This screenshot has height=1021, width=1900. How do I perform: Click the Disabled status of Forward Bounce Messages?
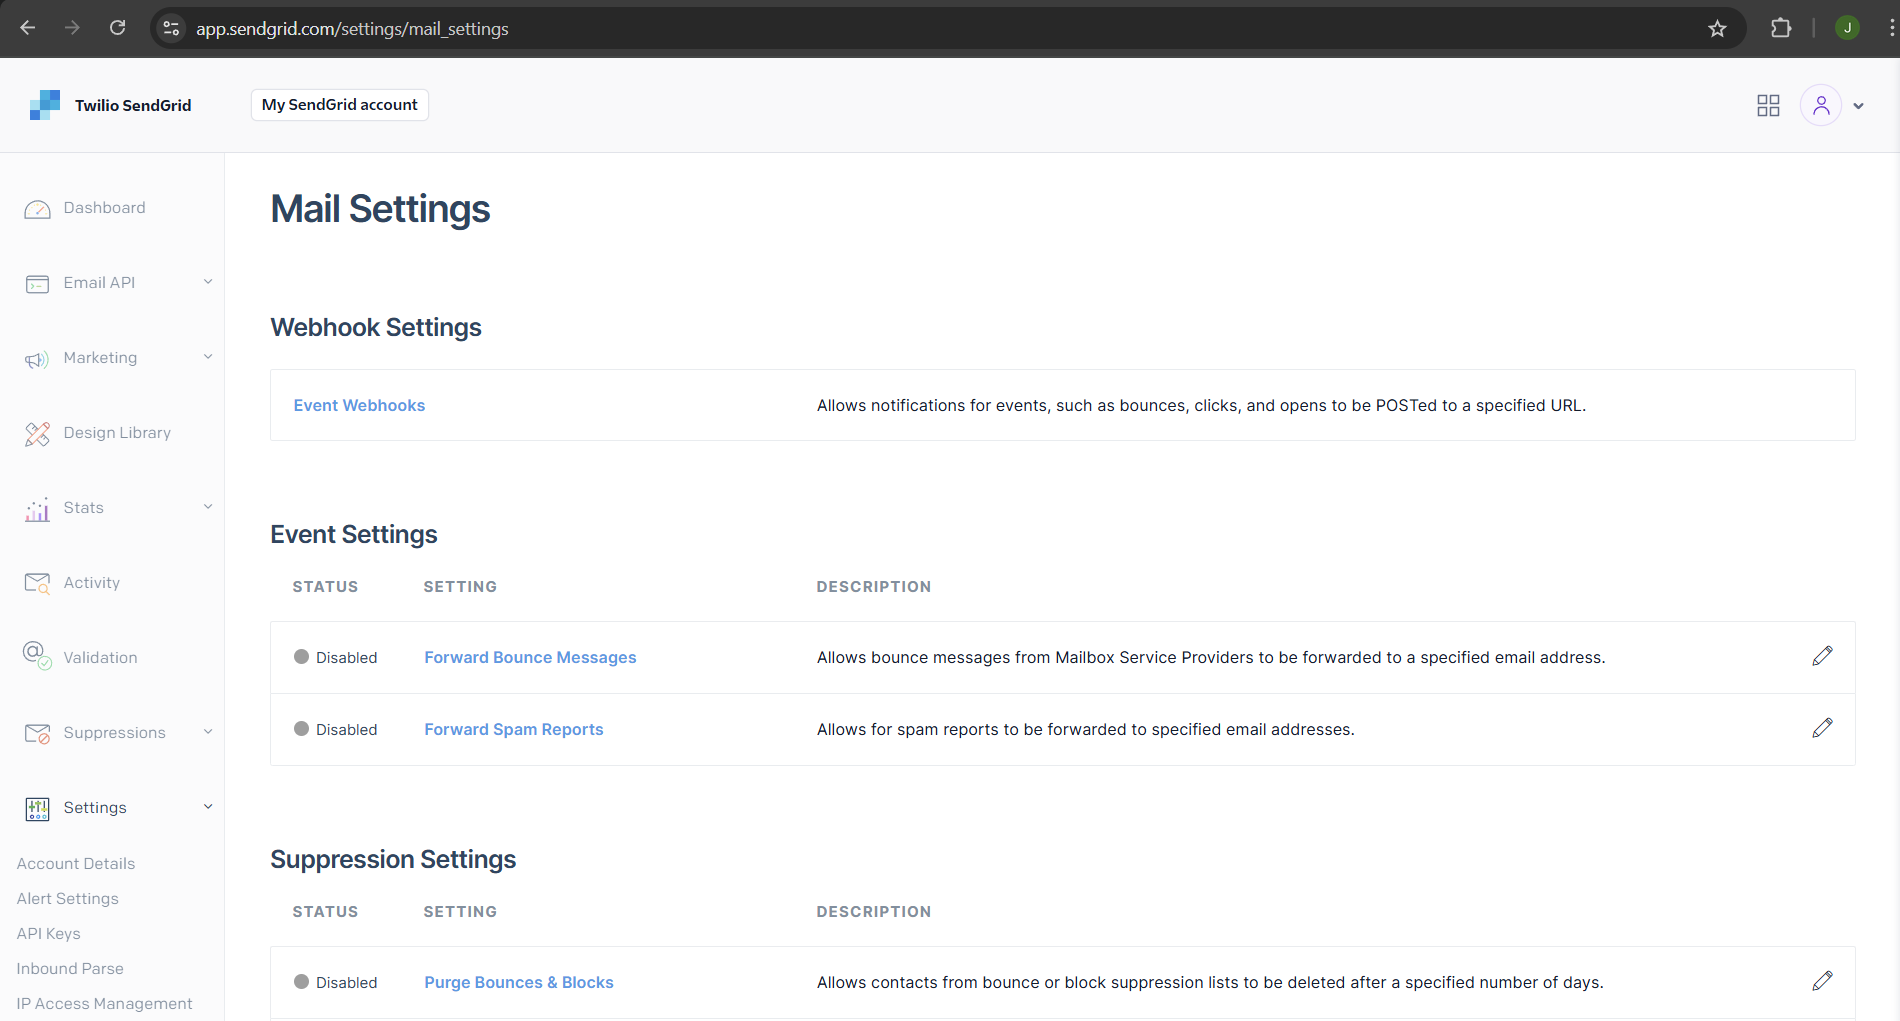[336, 657]
